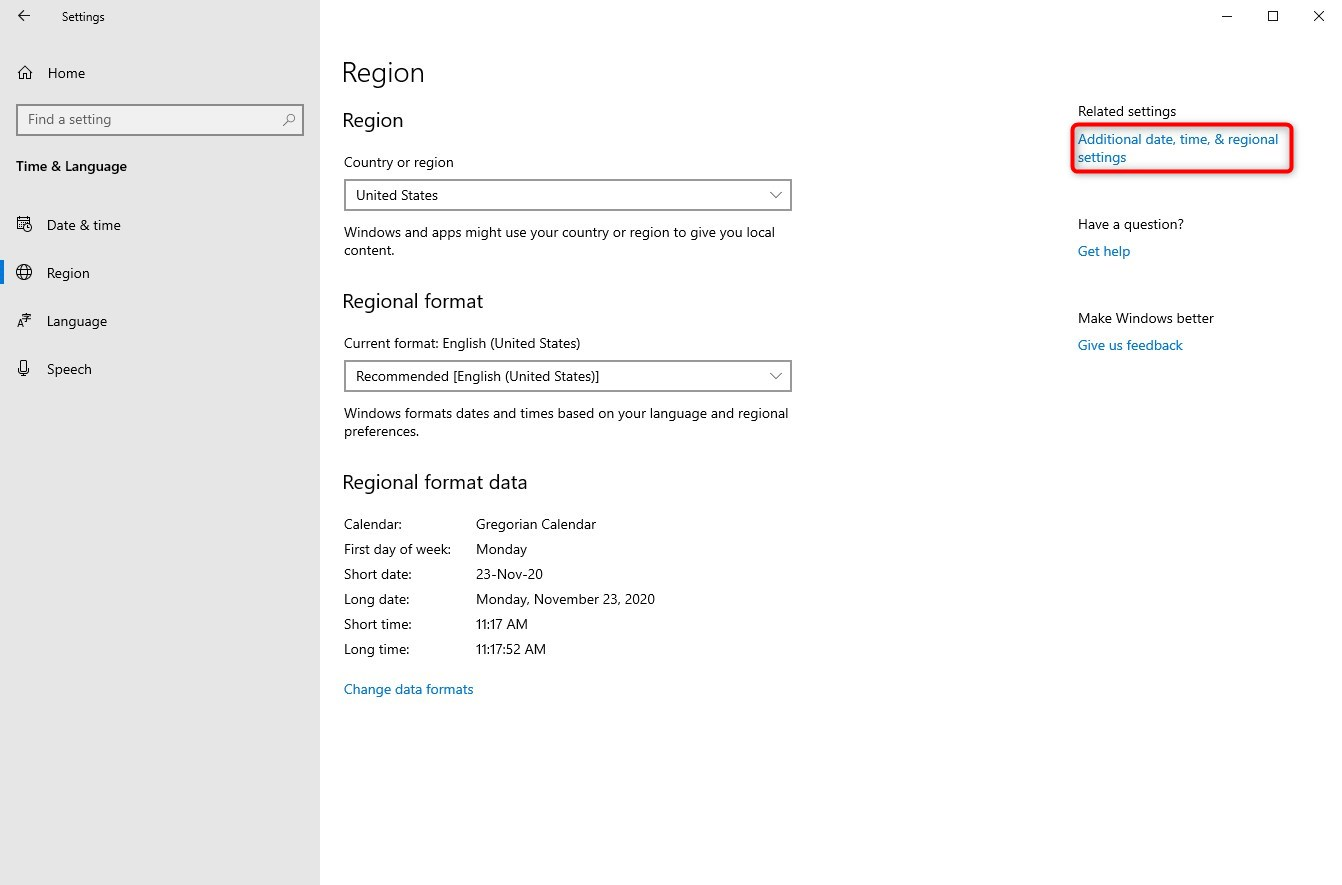This screenshot has width=1342, height=885.
Task: Click the Change data formats link
Action: click(x=408, y=689)
